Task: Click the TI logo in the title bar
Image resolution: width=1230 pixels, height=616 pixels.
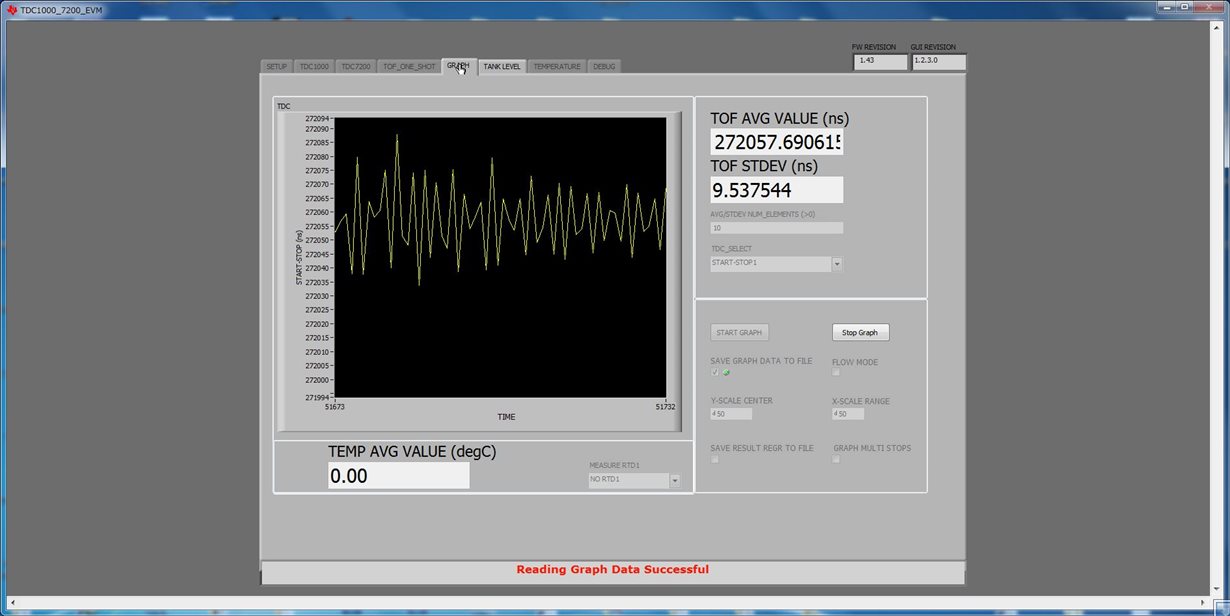Action: point(11,9)
